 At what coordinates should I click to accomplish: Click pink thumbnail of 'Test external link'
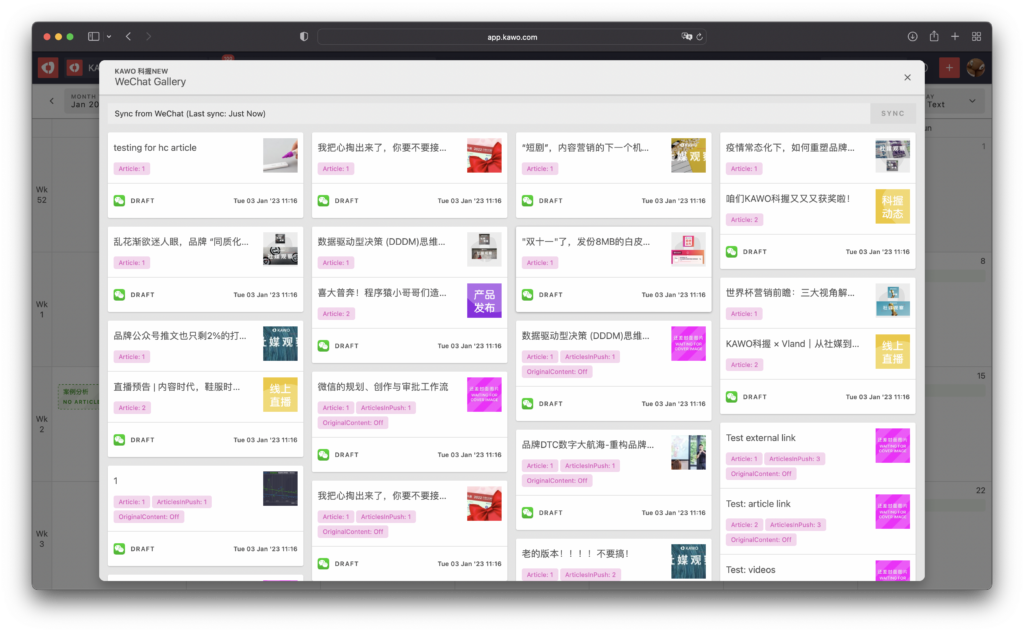point(892,445)
